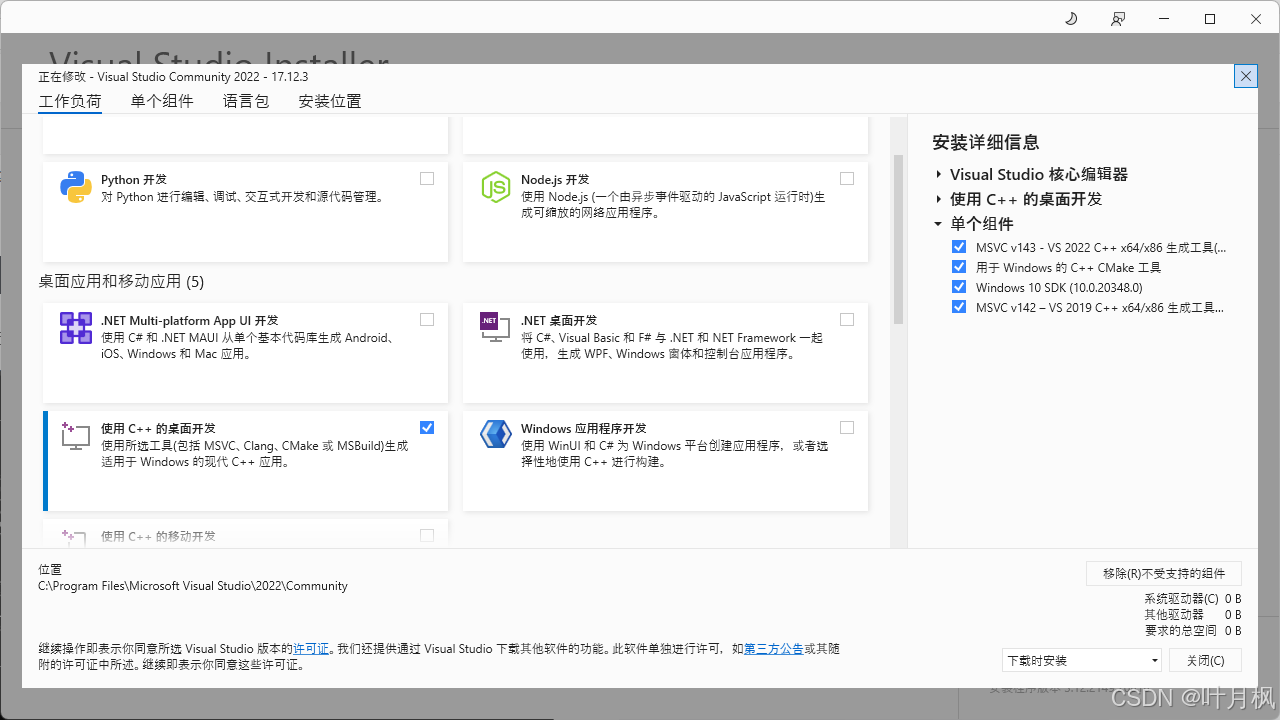Expand 使用 C++ 的桌面开发 details node
Image resolution: width=1280 pixels, height=720 pixels.
939,199
